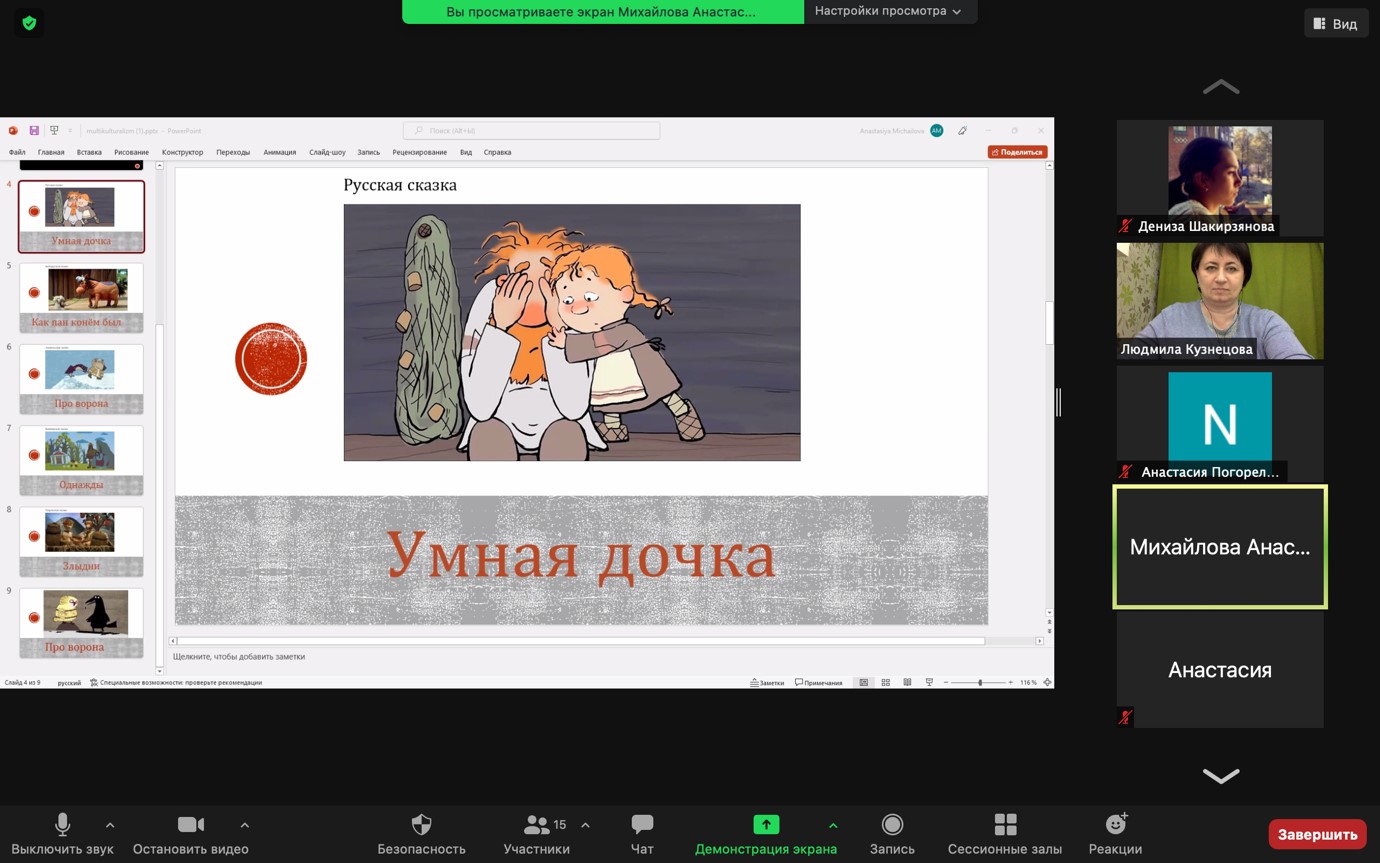Viewport: 1380px width, 863px height.
Task: Open the Вид layout menu at the top right
Action: pyautogui.click(x=1336, y=23)
